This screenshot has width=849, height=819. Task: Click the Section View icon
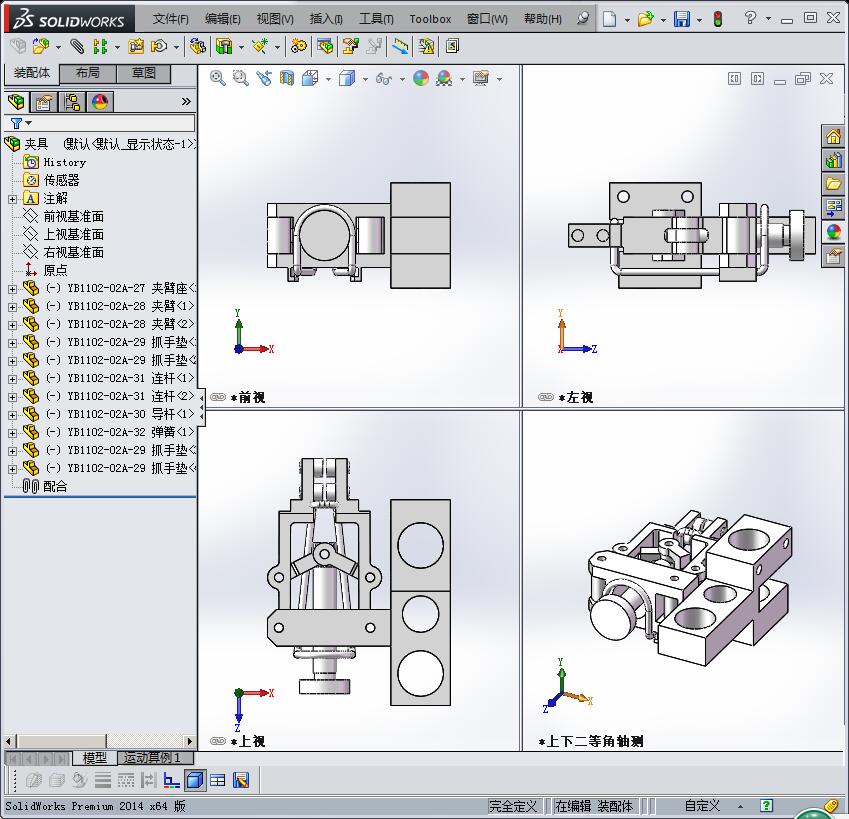point(287,78)
